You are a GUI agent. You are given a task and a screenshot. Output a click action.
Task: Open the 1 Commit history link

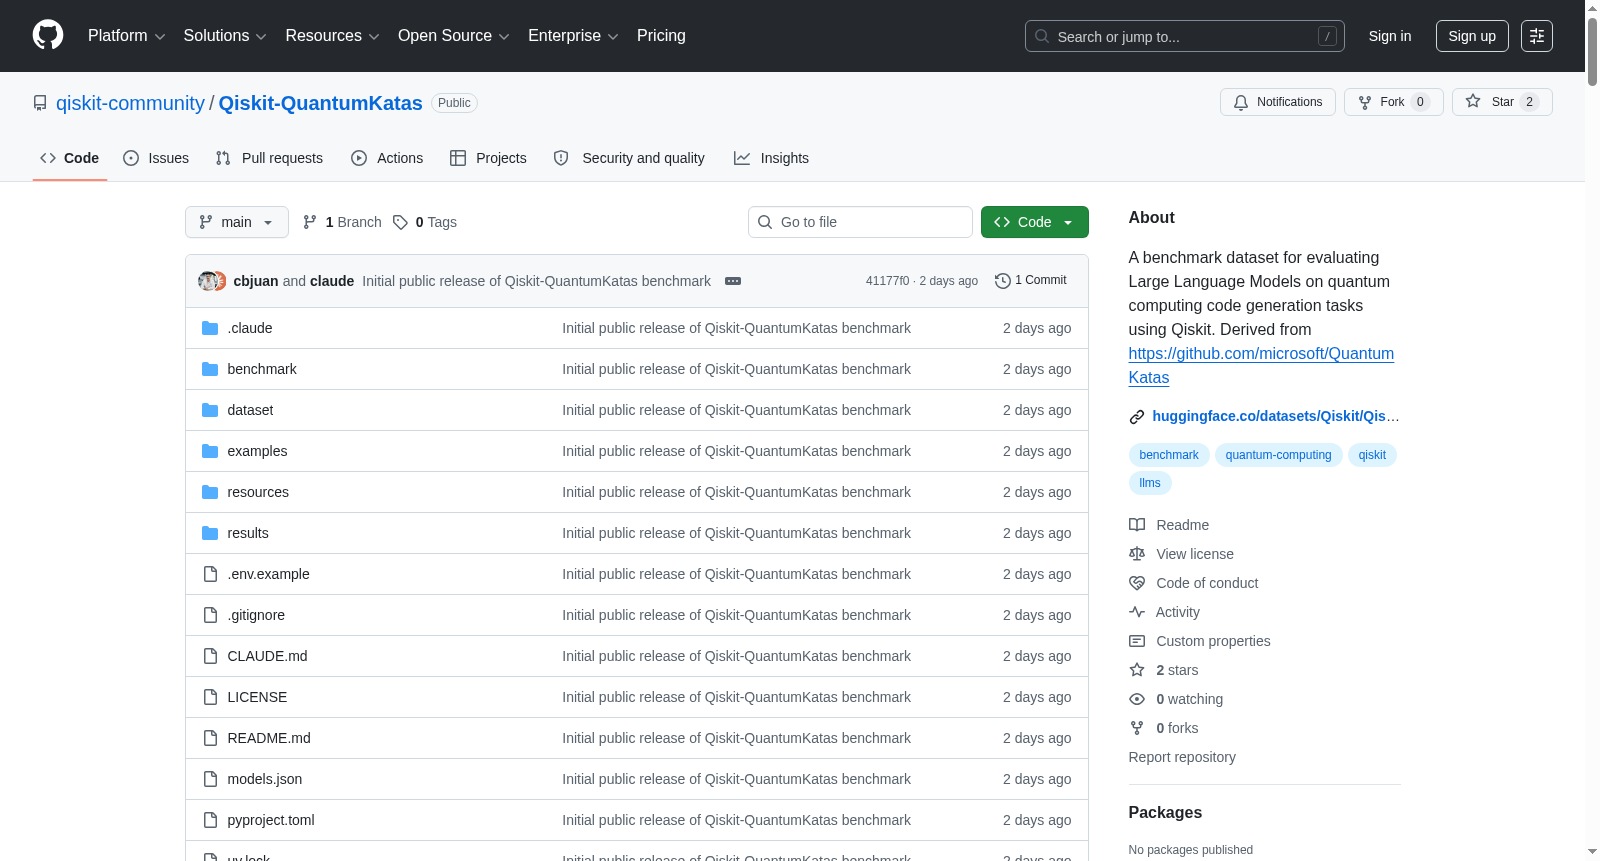(x=1031, y=281)
